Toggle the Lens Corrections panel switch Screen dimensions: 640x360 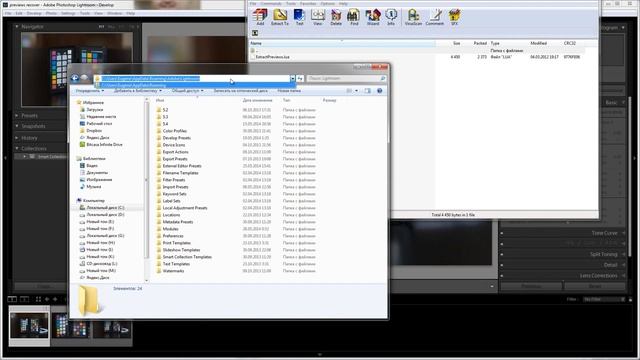pyautogui.click(x=502, y=276)
